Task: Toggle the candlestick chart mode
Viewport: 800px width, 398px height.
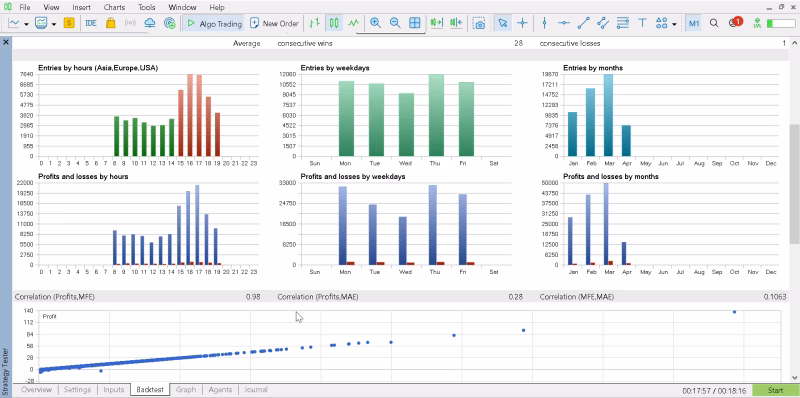Action: tap(334, 23)
